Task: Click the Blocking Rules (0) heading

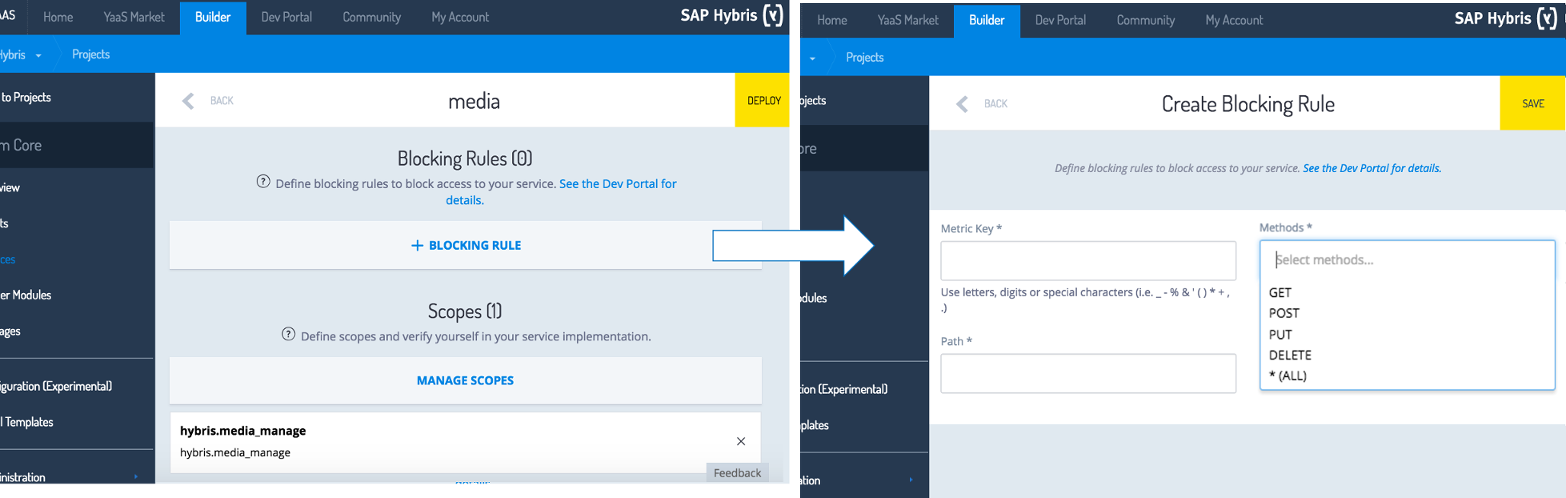Action: pos(465,158)
